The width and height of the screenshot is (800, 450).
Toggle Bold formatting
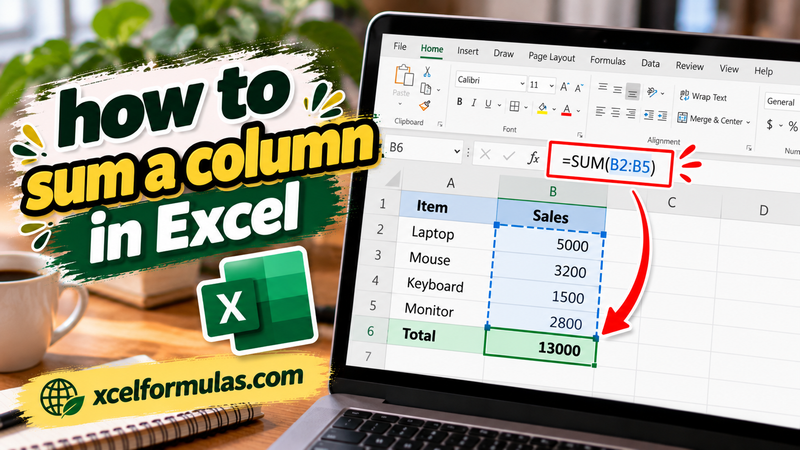(459, 102)
